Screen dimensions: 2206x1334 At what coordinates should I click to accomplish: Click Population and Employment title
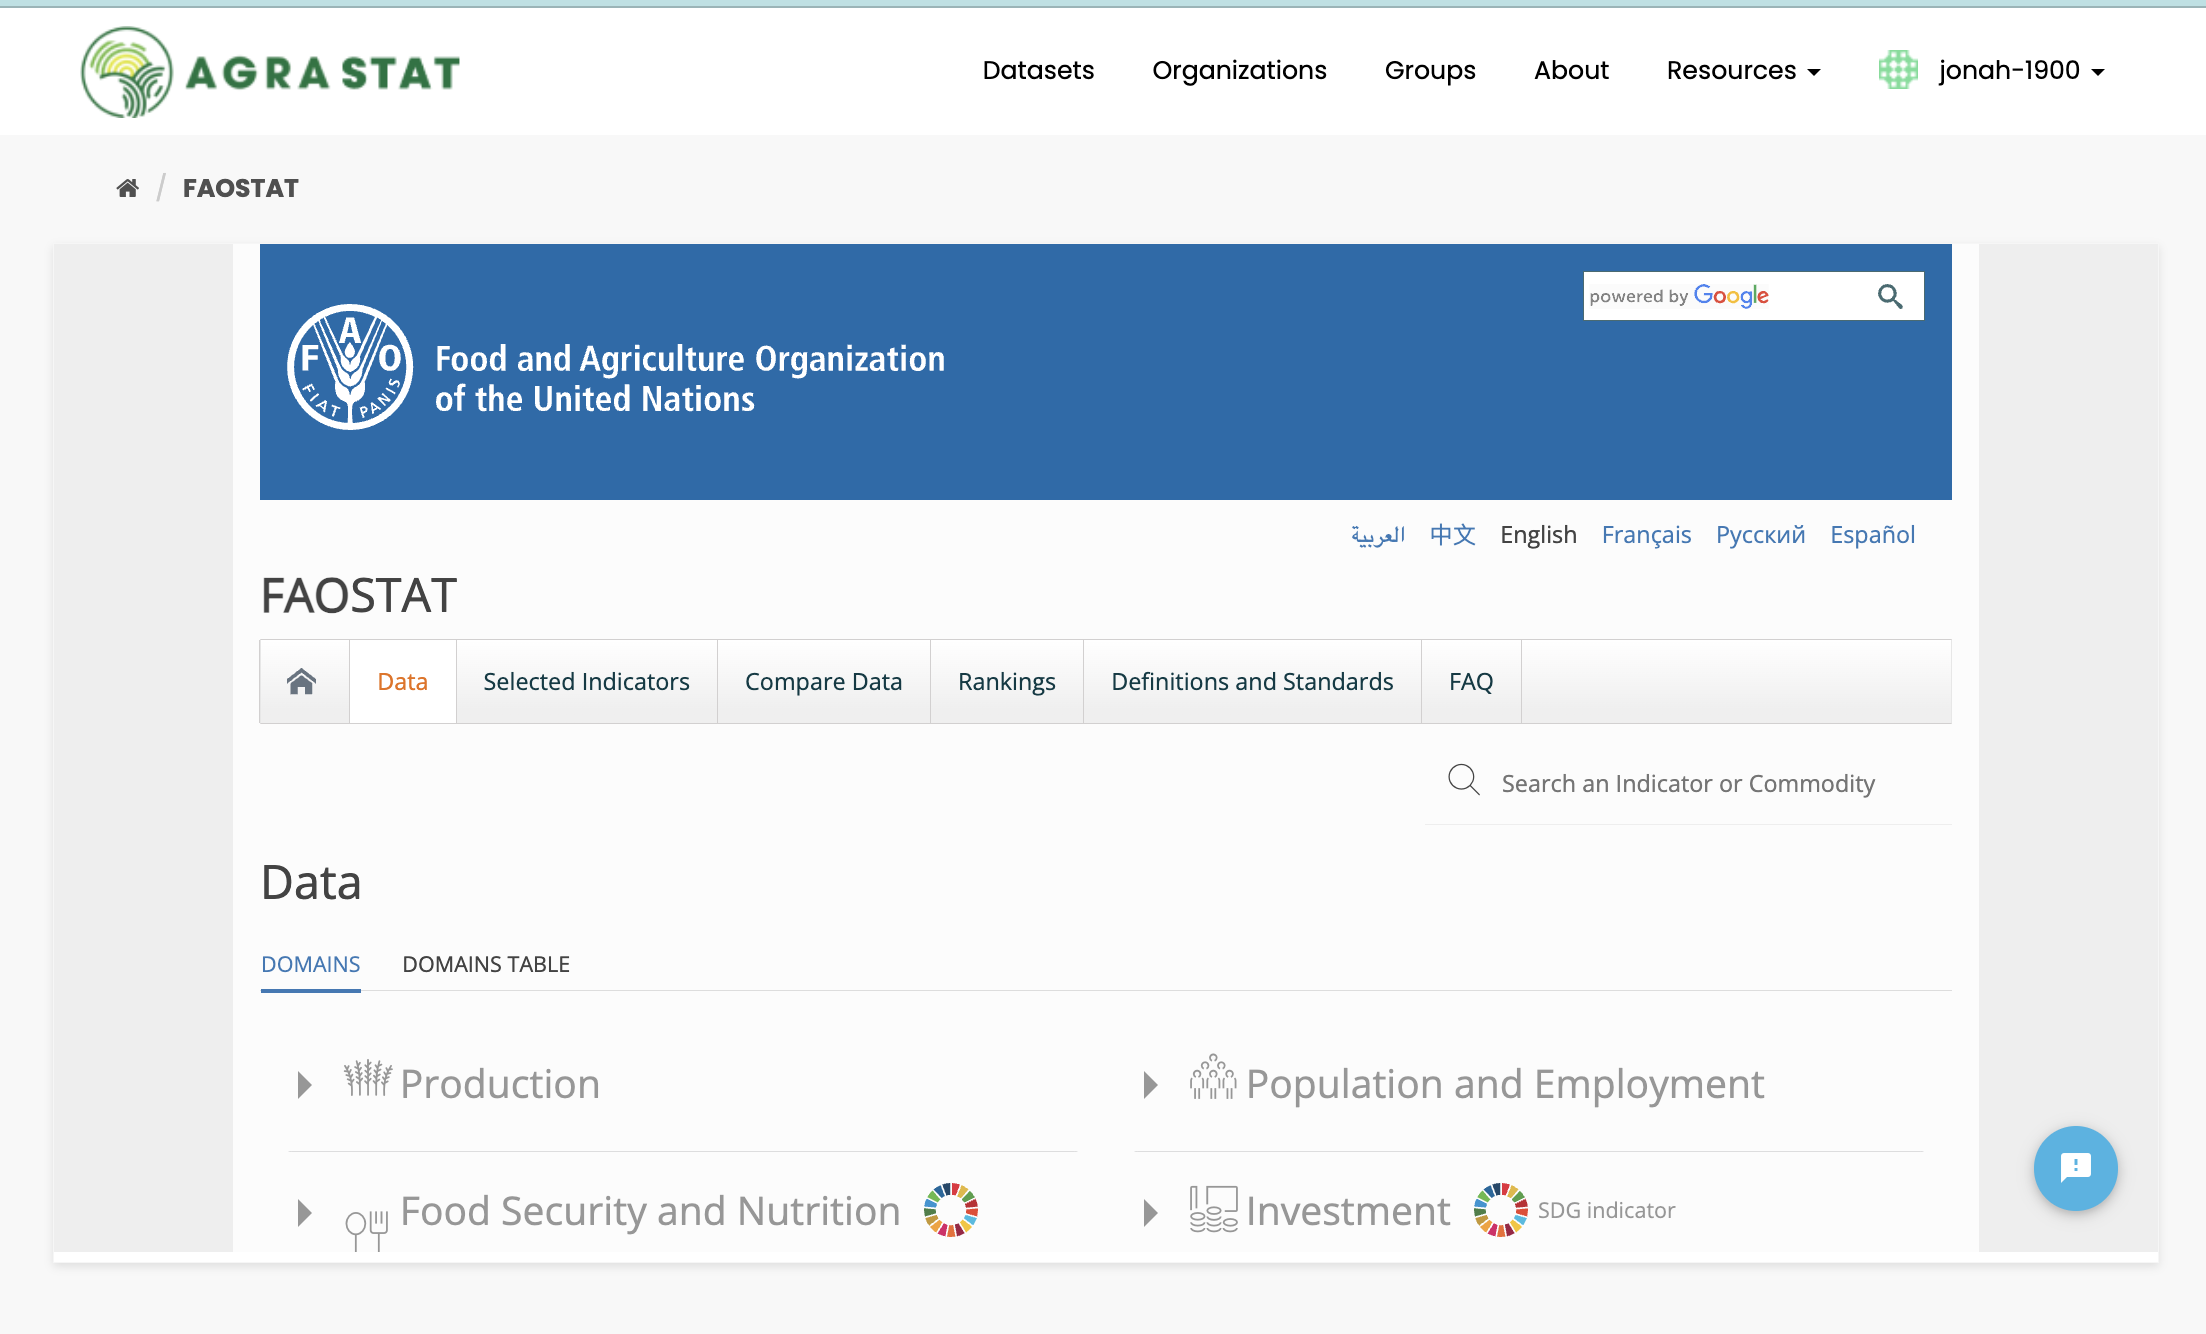[1505, 1084]
